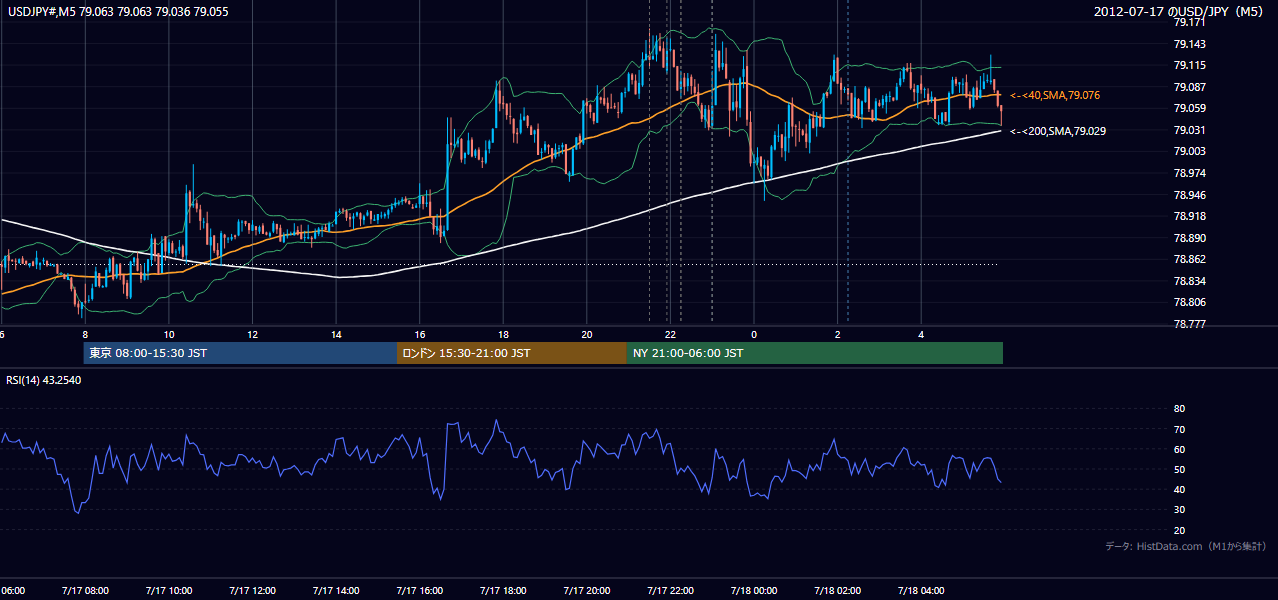Click the hour 10 tick under price chart
Viewport: 1278px width, 600px height.
[x=168, y=335]
